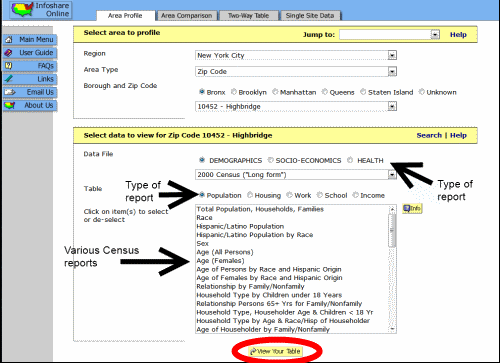
Task: Click the View Your Table button
Action: [276, 351]
